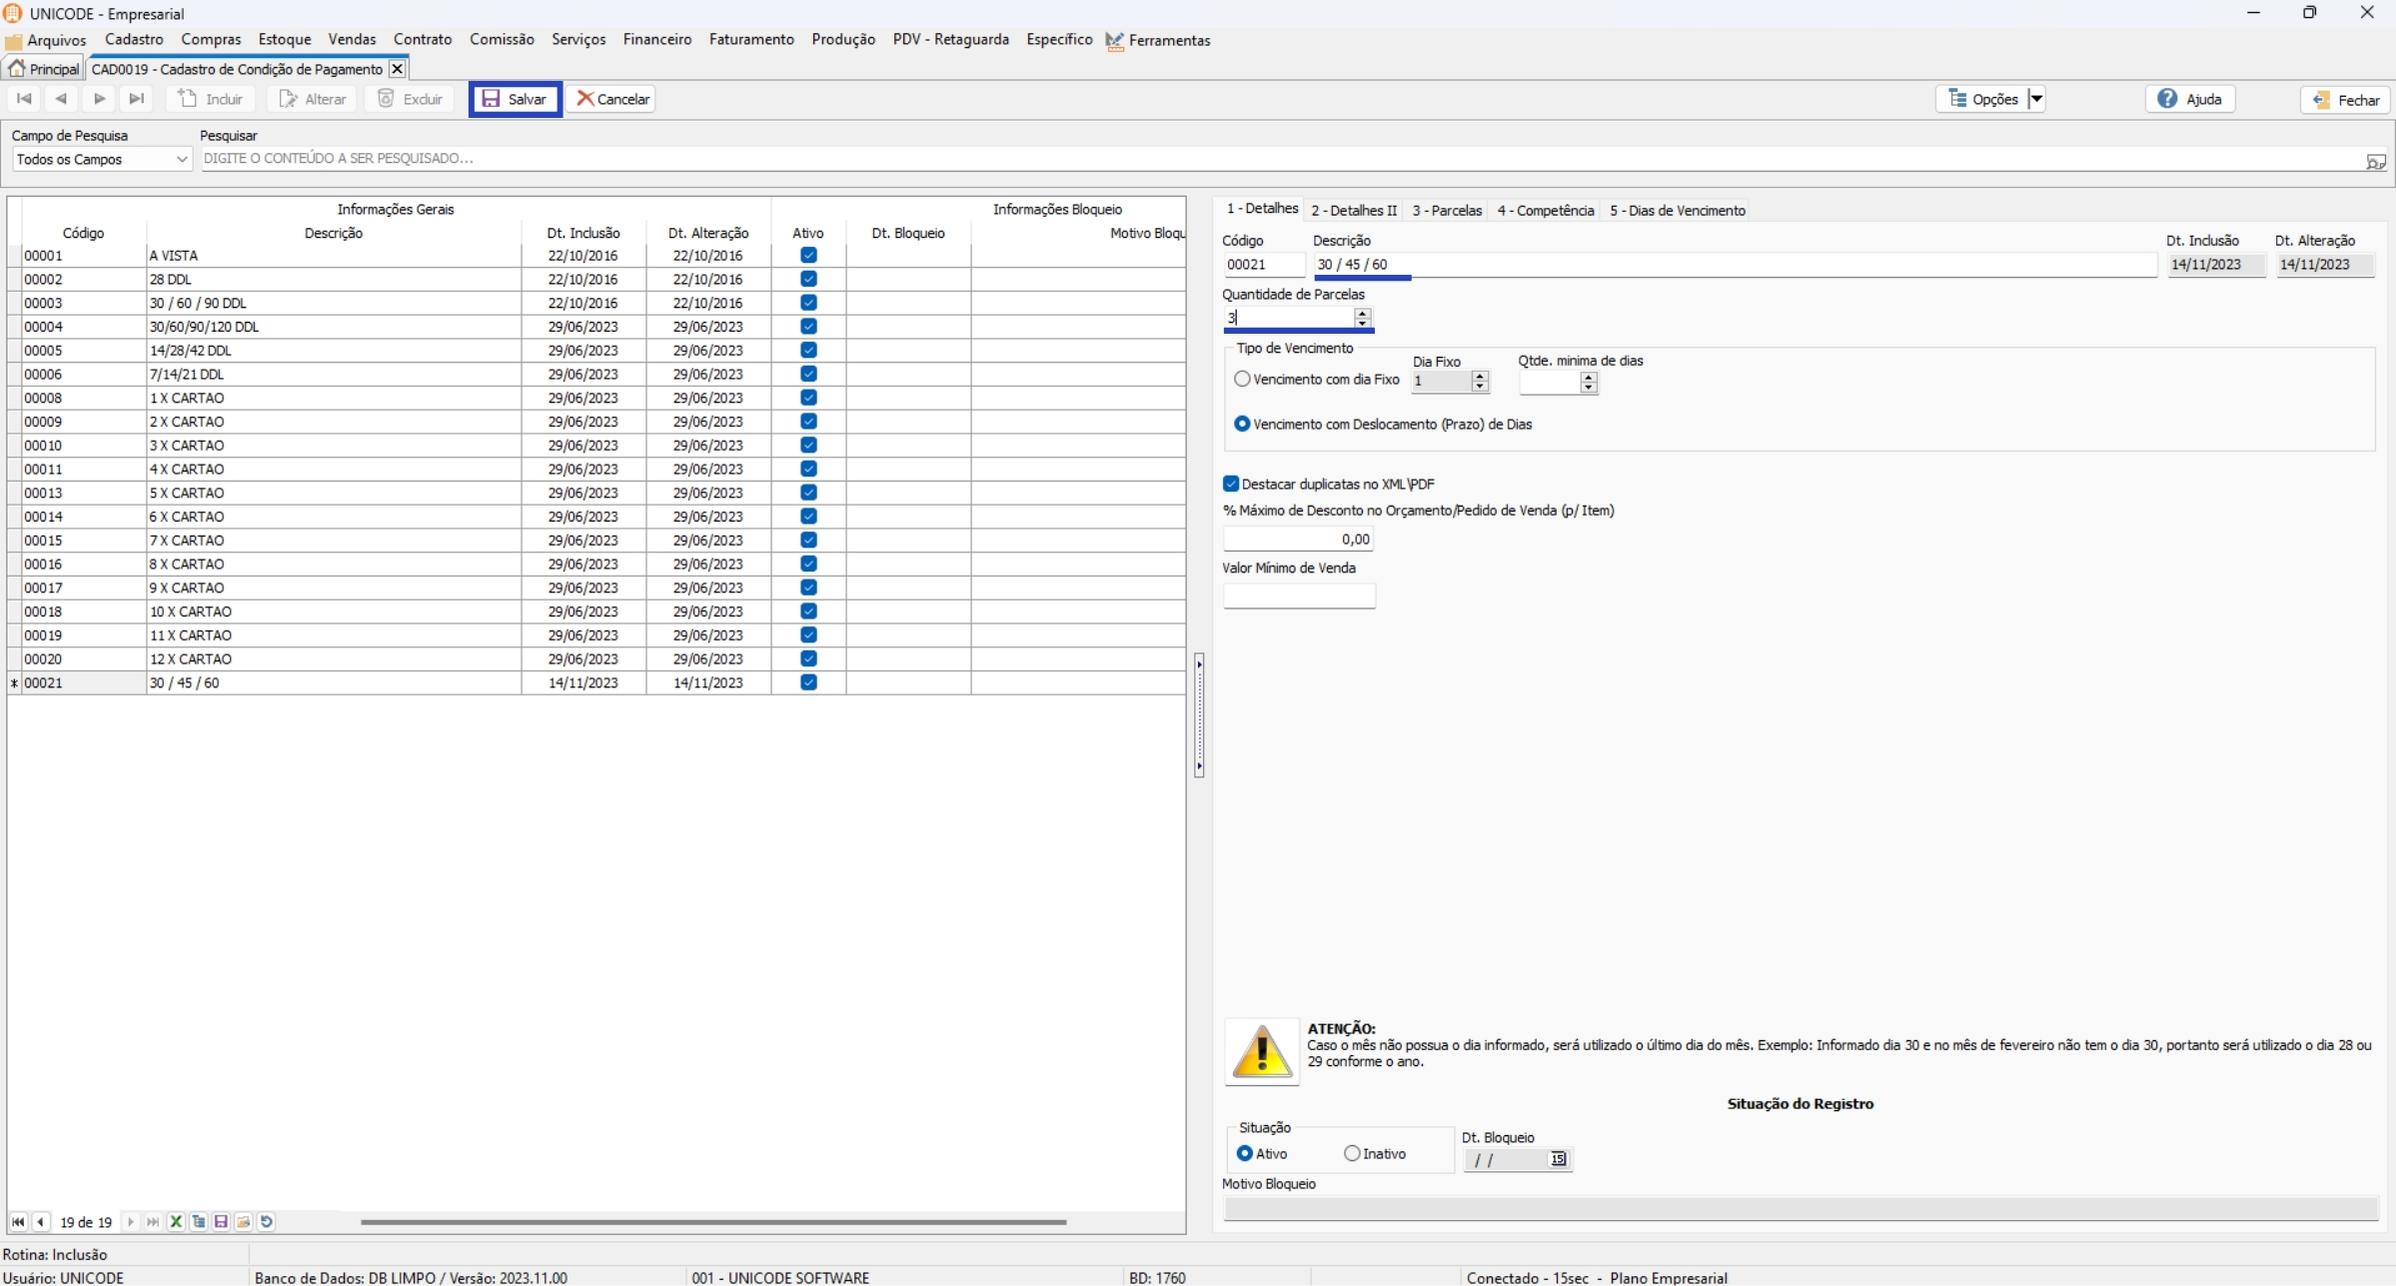
Task: Open the Financeiro menu
Action: click(656, 39)
